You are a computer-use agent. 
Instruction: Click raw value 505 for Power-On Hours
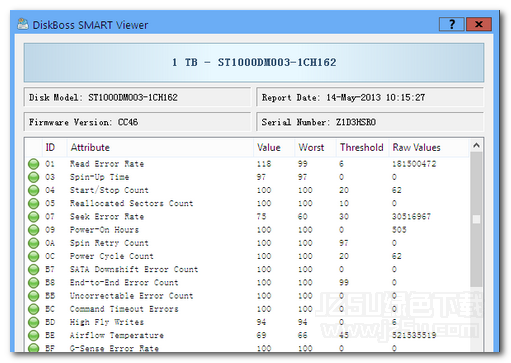pyautogui.click(x=399, y=230)
